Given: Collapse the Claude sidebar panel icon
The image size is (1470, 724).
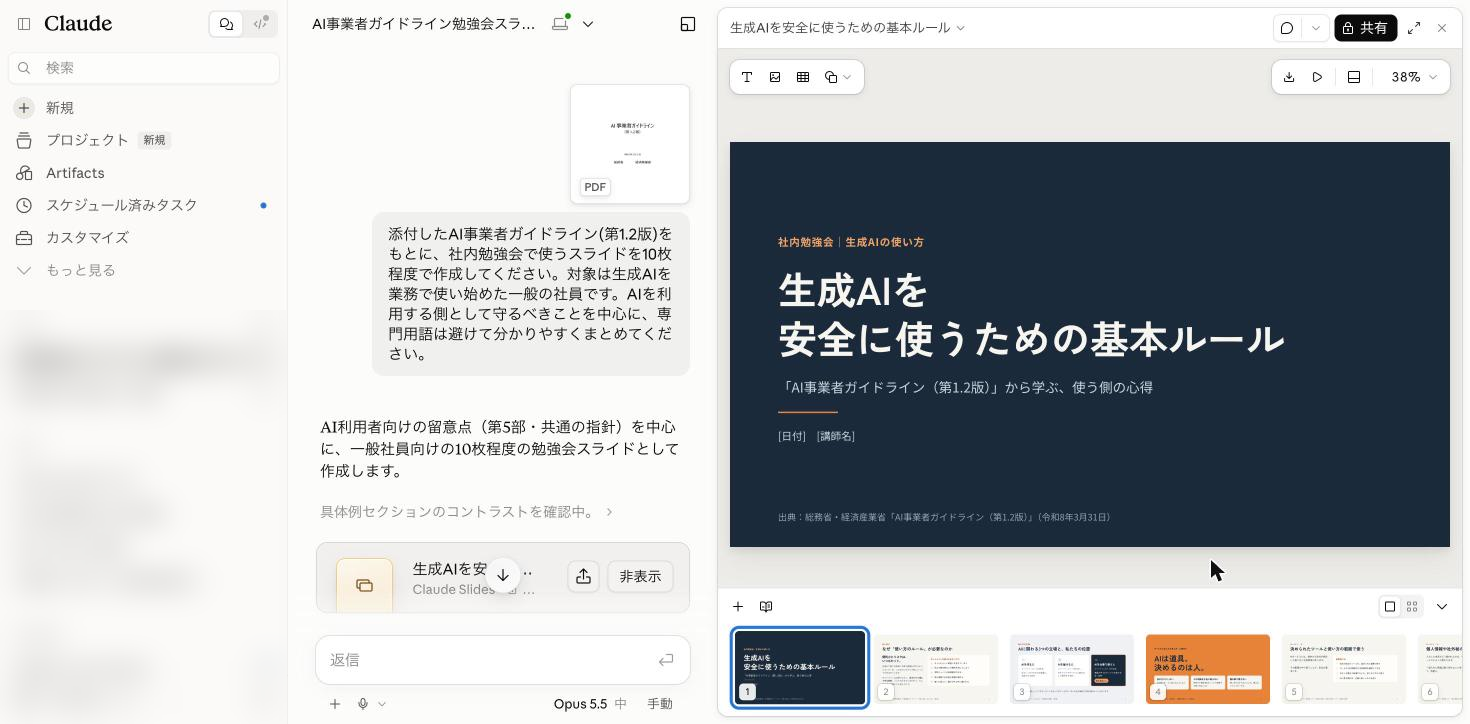Looking at the screenshot, I should 24,23.
